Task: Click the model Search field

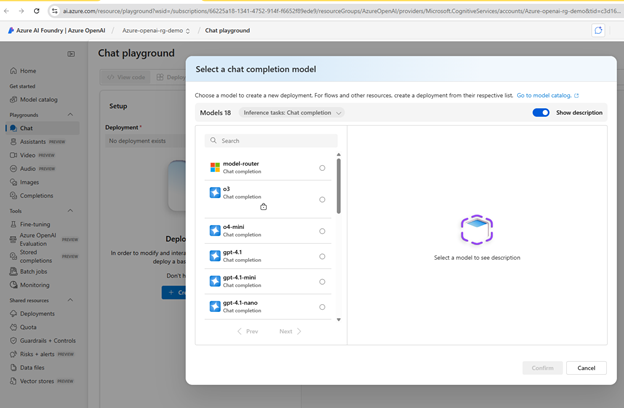Action: click(271, 141)
